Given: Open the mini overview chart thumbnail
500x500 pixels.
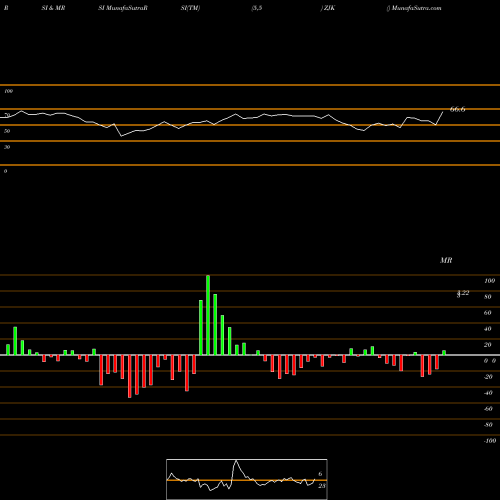Looking at the screenshot, I should point(247,479).
